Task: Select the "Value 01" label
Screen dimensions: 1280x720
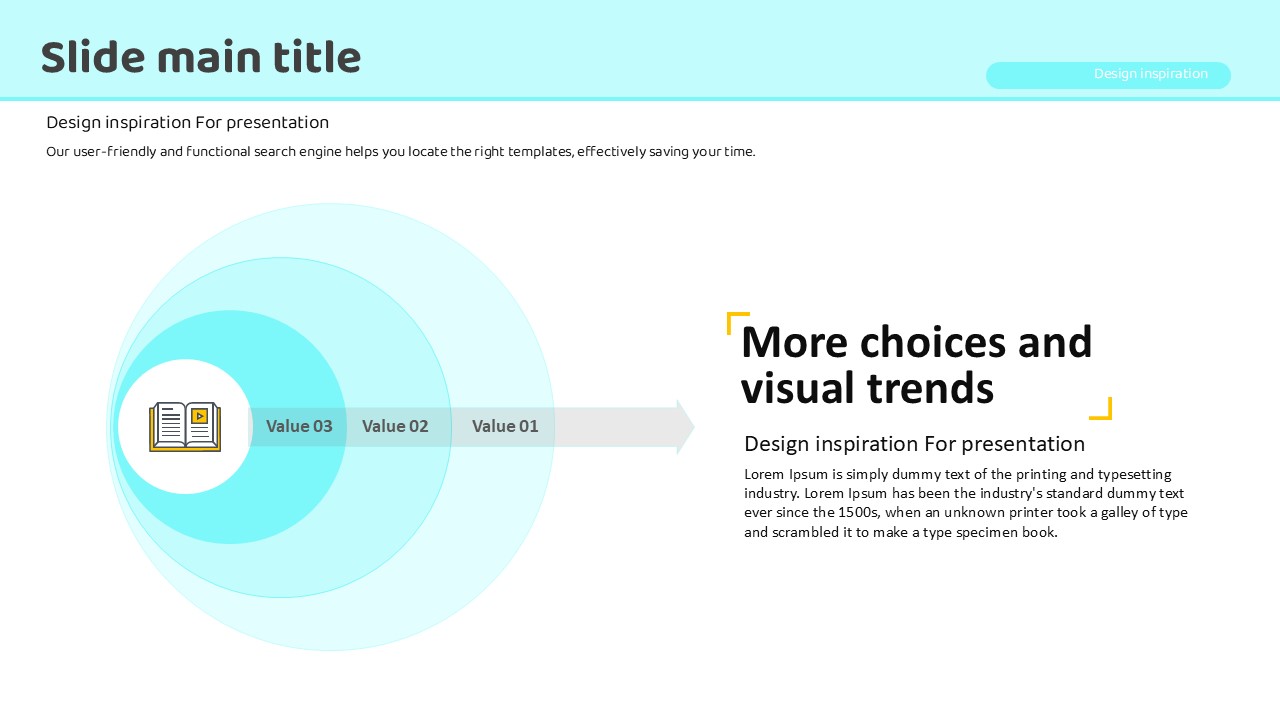Action: point(505,426)
